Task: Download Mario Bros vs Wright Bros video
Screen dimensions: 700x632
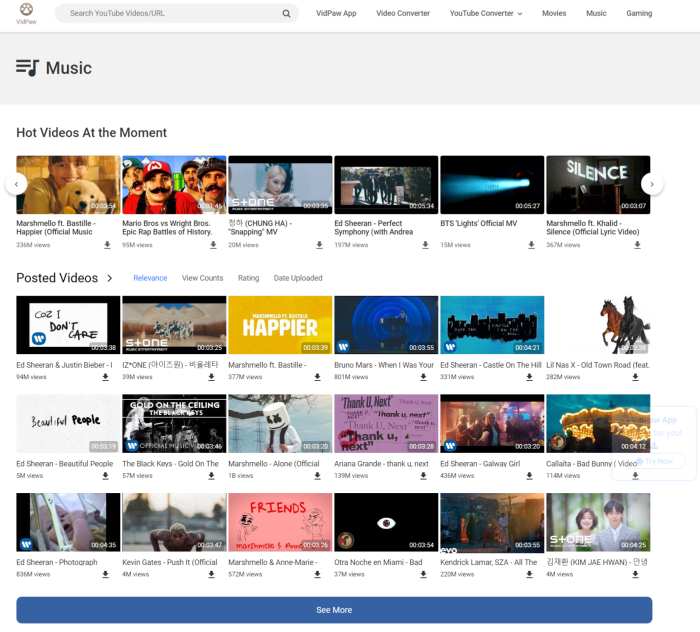Action: coord(213,245)
